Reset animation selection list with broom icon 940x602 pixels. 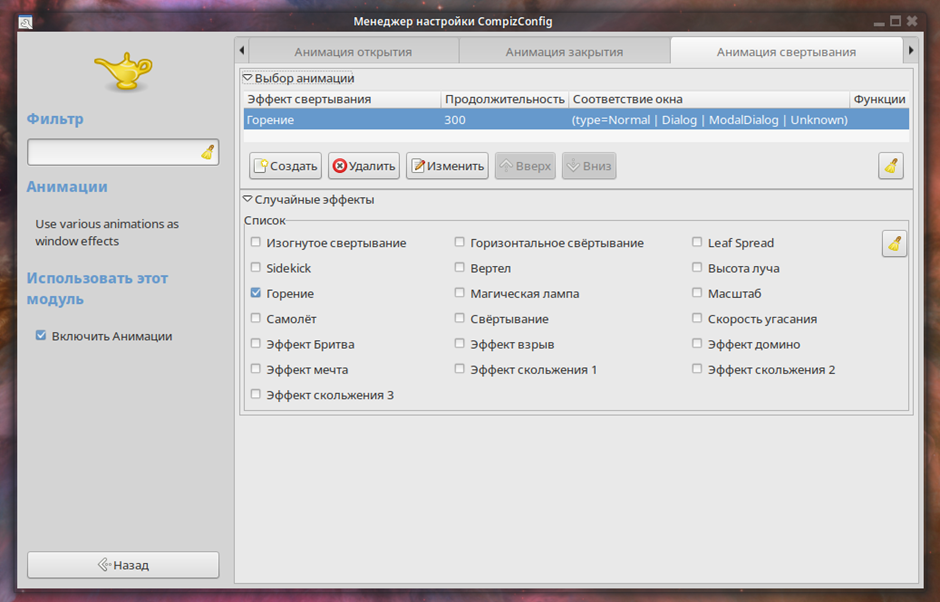pos(891,166)
